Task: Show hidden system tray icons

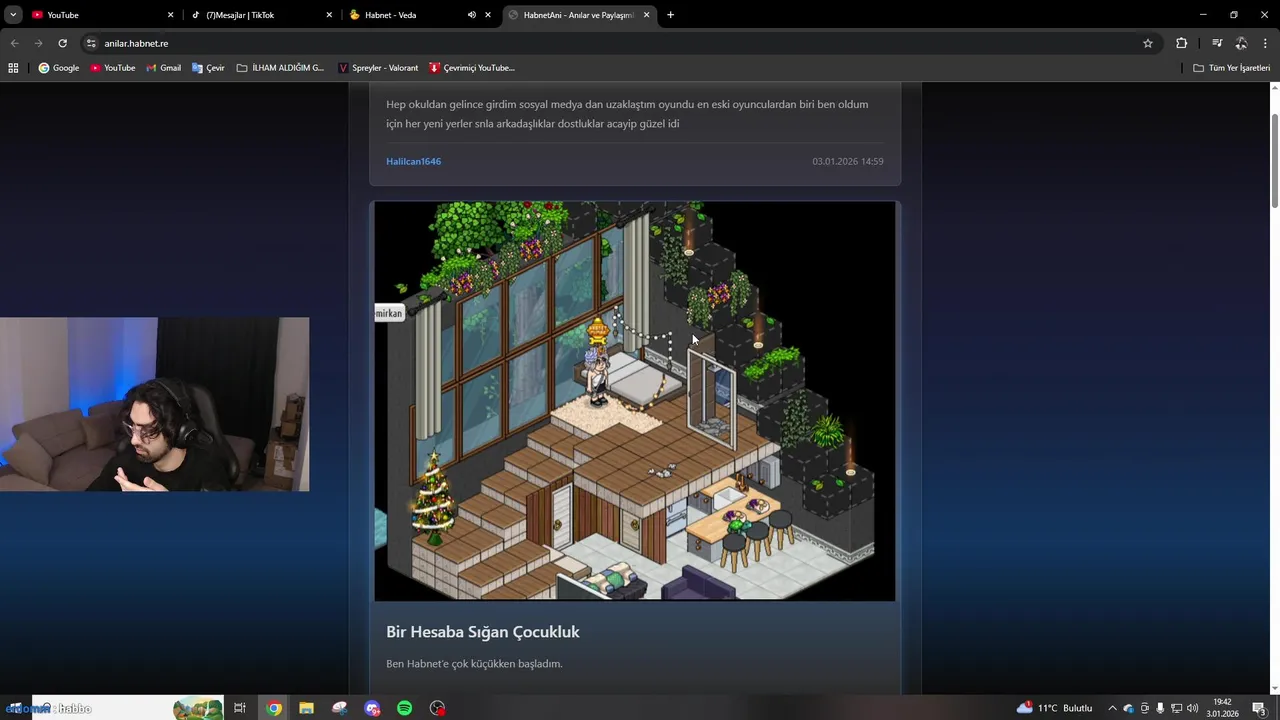Action: [1112, 708]
